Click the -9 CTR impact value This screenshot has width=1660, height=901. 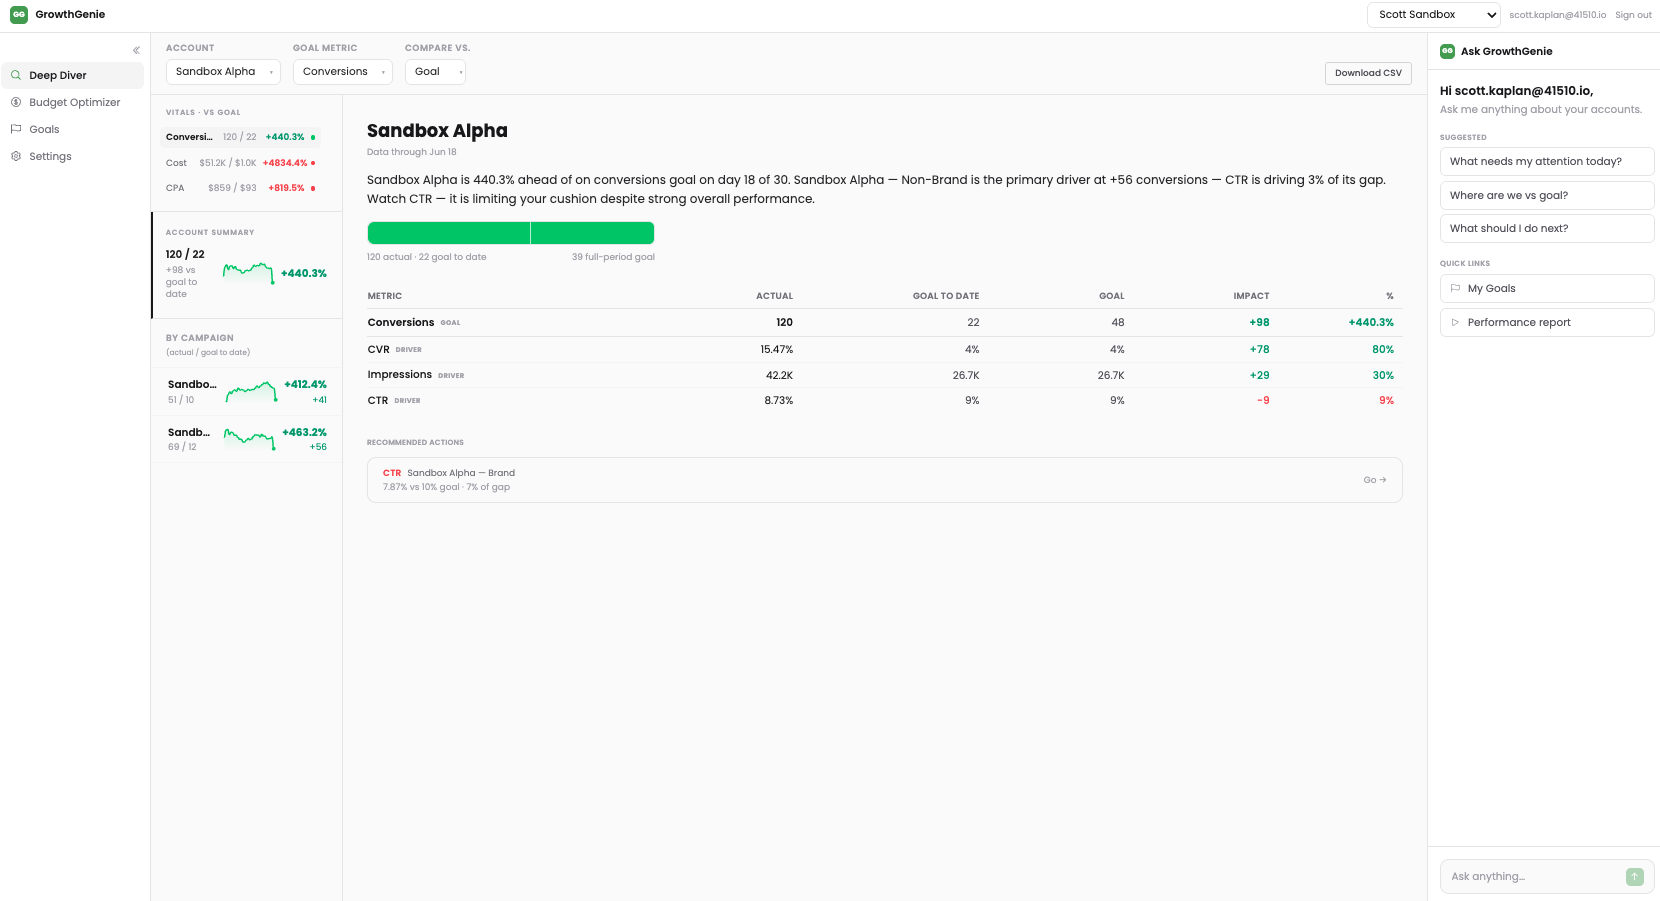point(1263,400)
